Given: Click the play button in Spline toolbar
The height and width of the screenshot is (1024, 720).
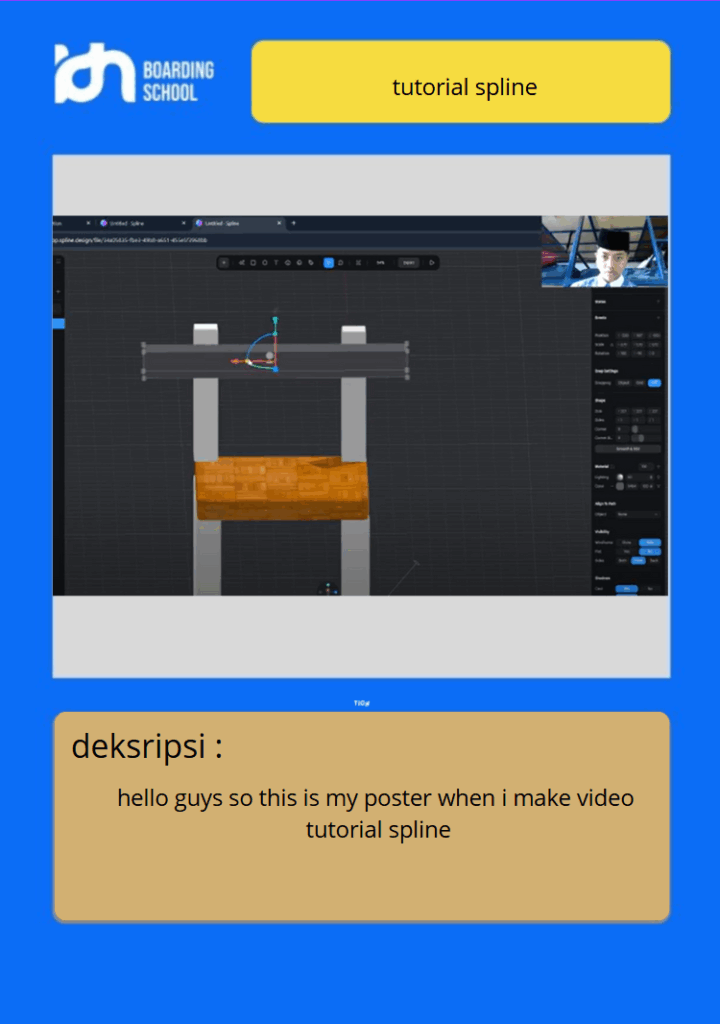Looking at the screenshot, I should click(432, 263).
